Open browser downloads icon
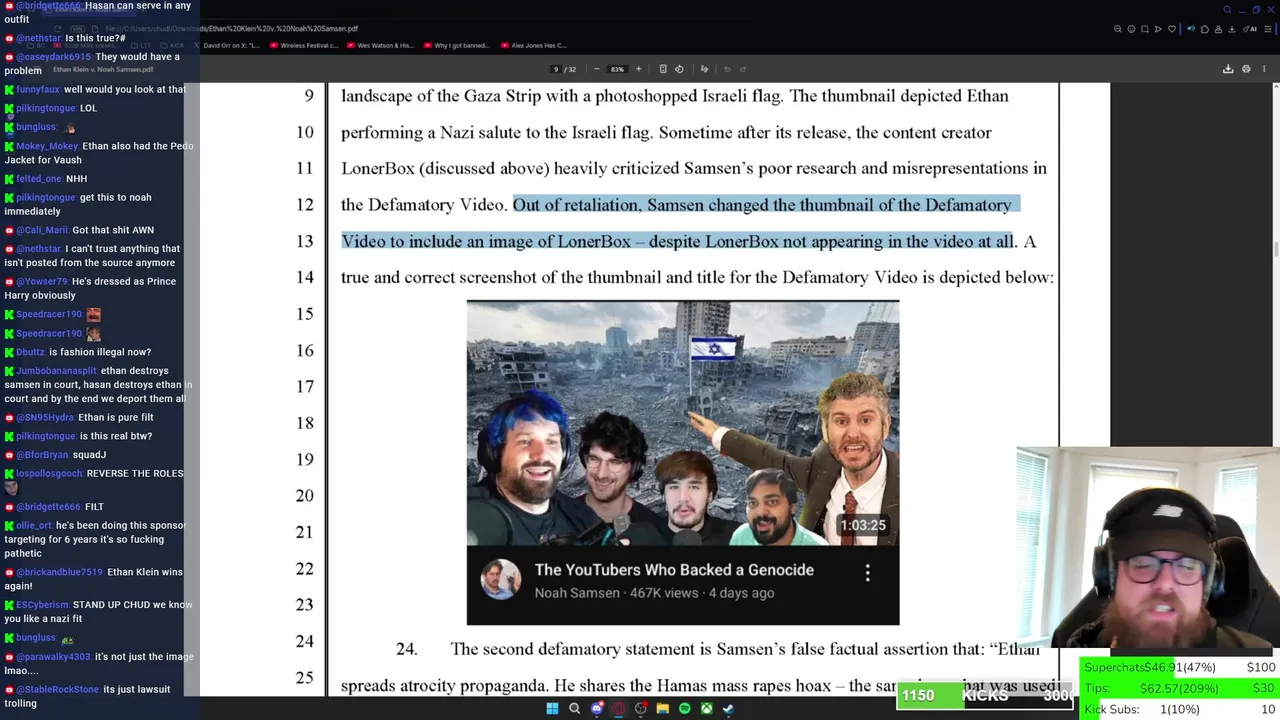 (1232, 29)
